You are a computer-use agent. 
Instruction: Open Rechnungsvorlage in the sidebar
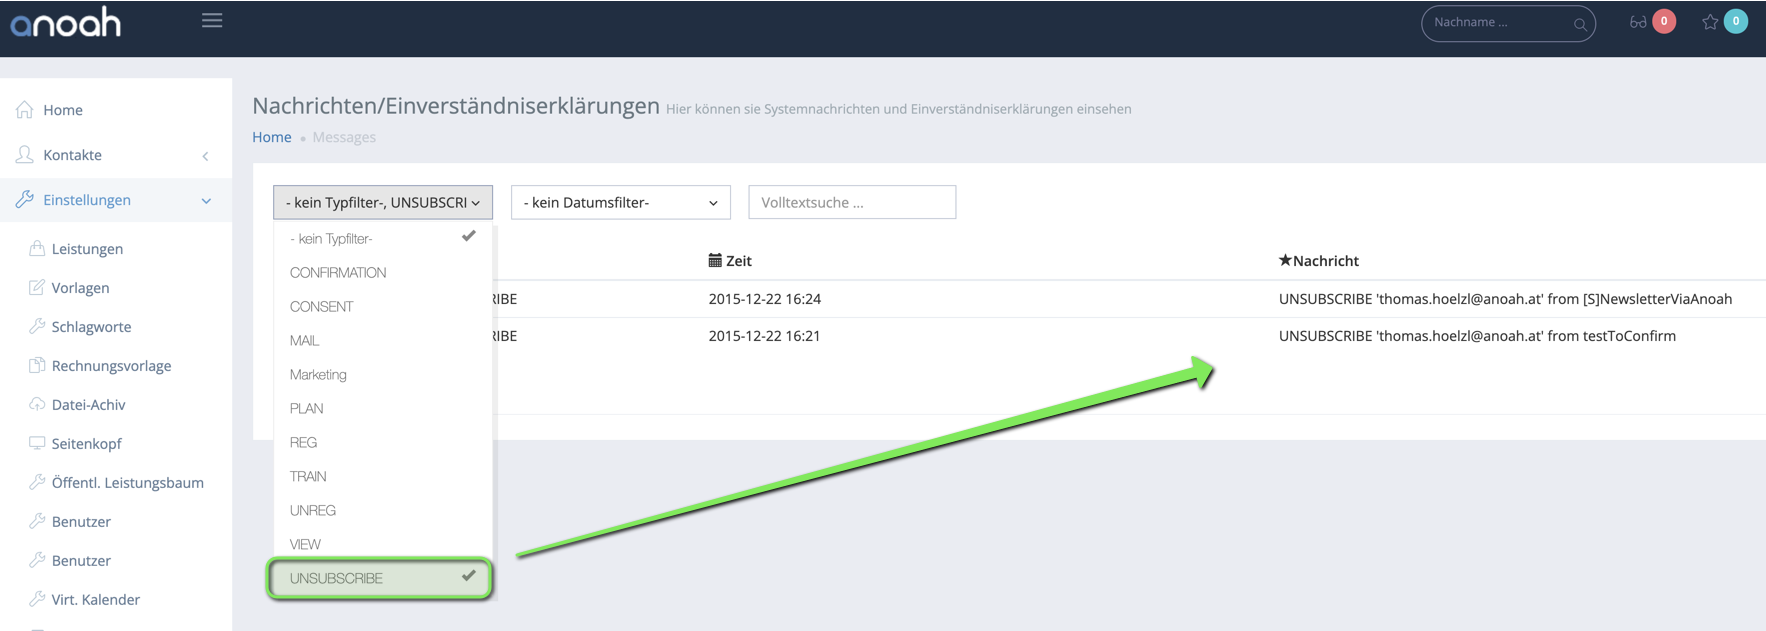coord(111,366)
